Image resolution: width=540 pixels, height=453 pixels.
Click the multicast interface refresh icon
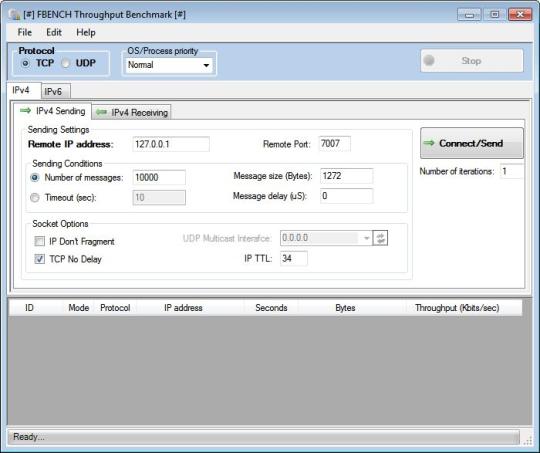click(381, 238)
